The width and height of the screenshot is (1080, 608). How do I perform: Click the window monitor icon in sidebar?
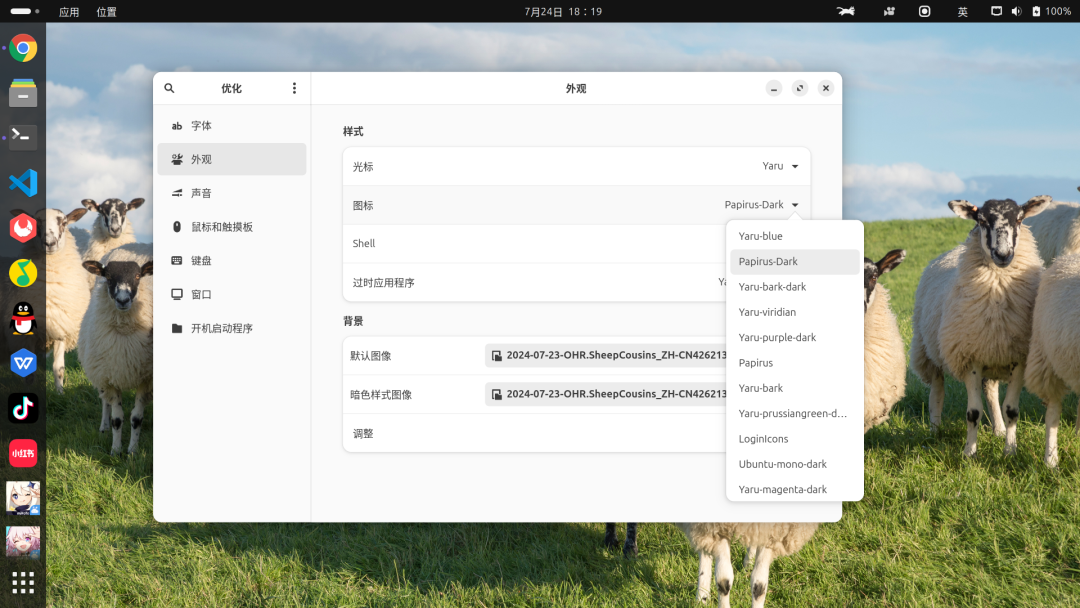[x=177, y=294]
